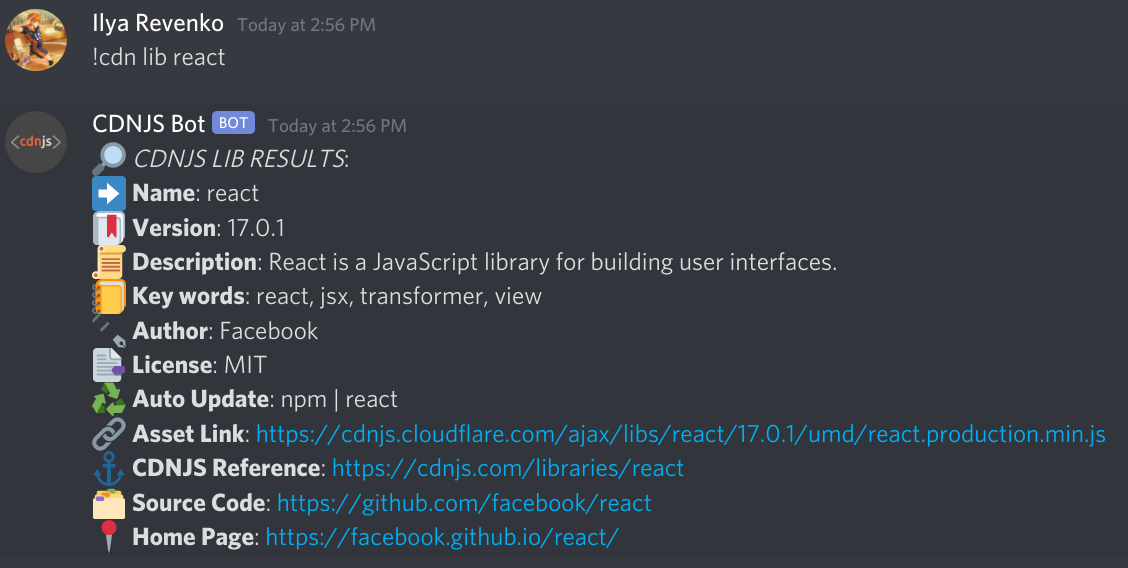Click the CDNJS Bot avatar
The height and width of the screenshot is (568, 1128).
36,142
